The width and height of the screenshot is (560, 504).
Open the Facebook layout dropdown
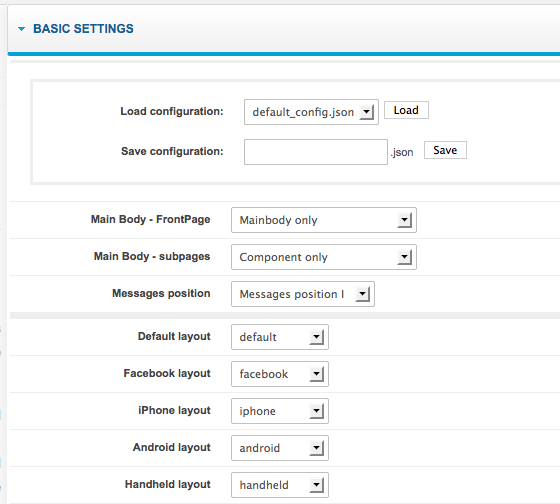click(280, 374)
